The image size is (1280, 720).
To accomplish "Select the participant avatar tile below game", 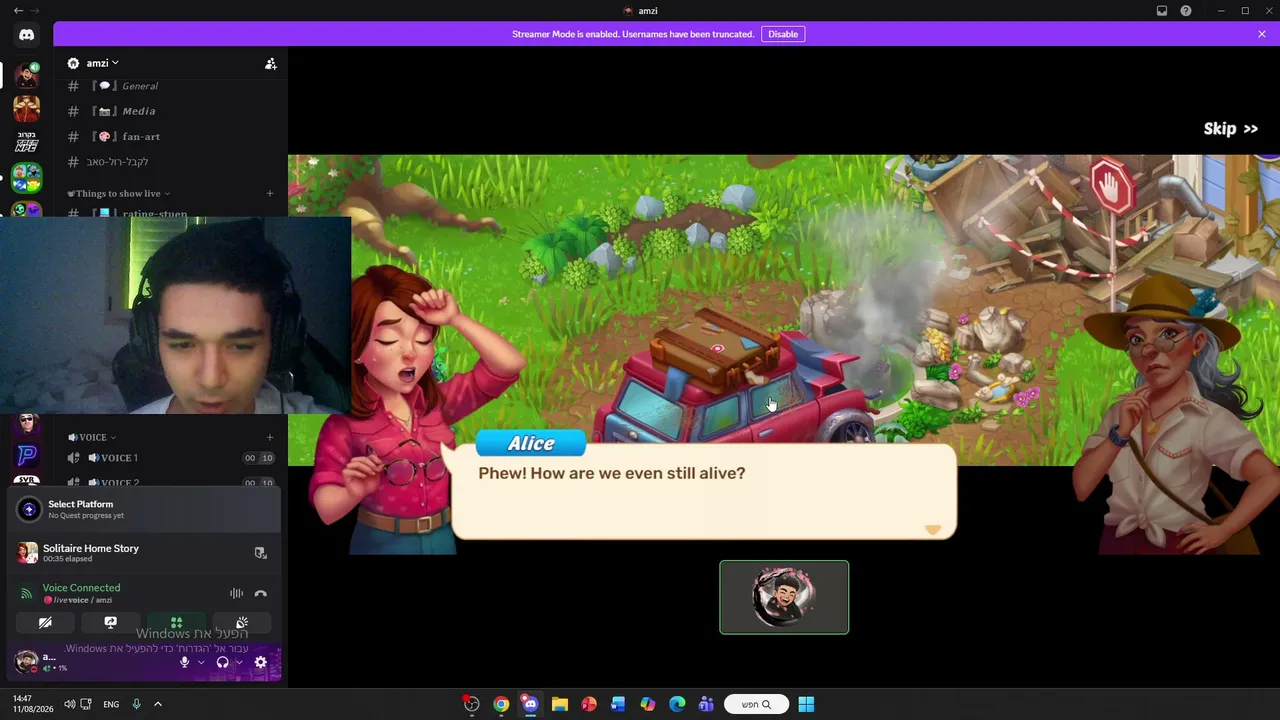I will (784, 597).
